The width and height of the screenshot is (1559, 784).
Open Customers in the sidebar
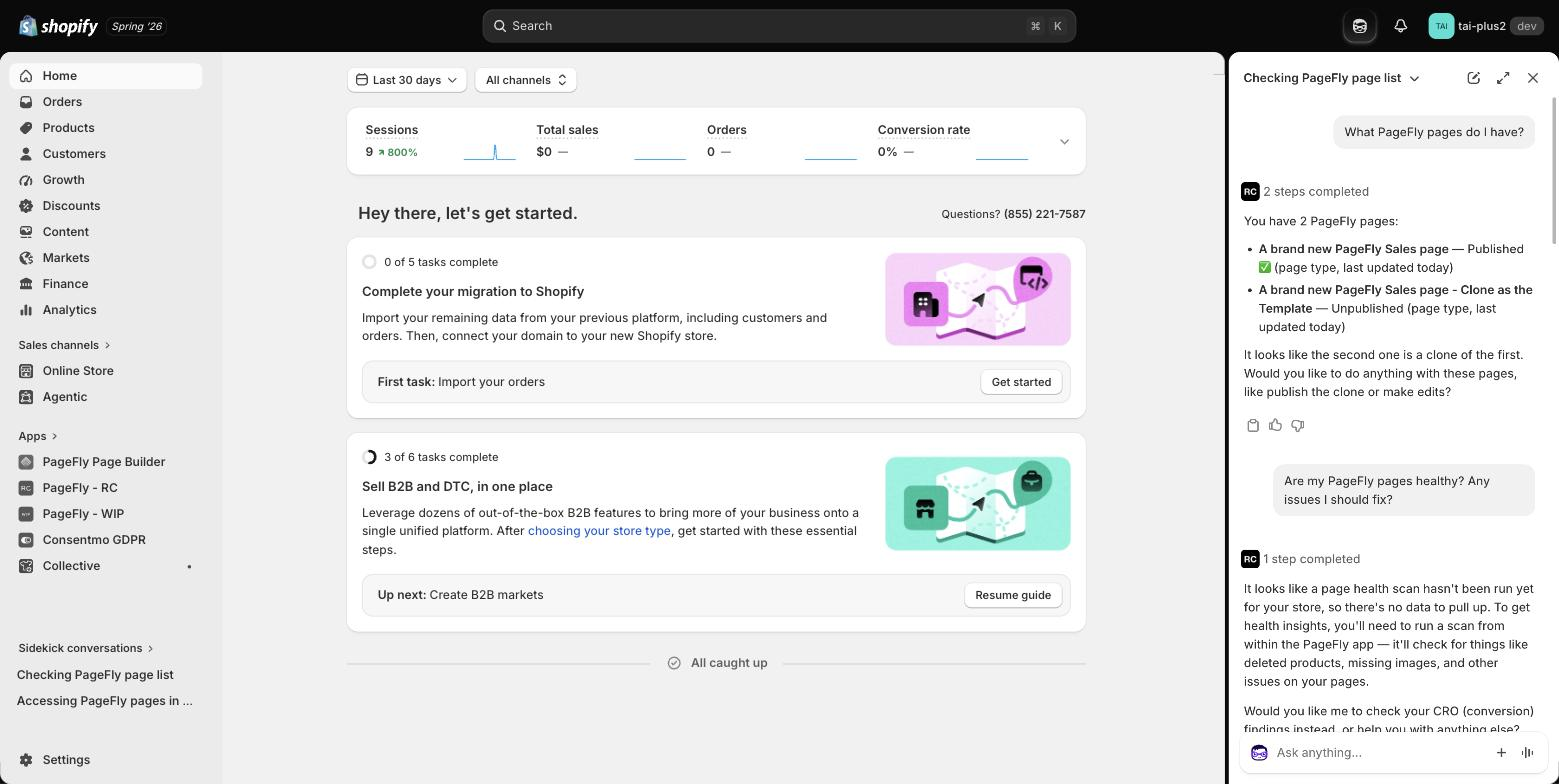pos(74,154)
